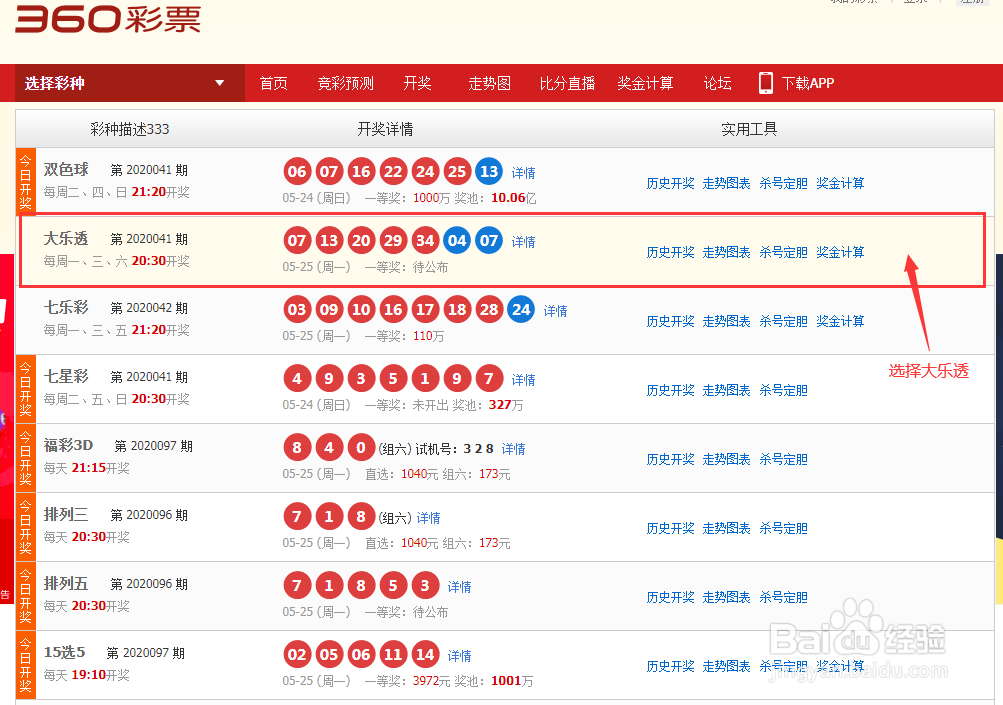Click 详情 in the 15选5 row
This screenshot has height=705, width=1003.
(x=459, y=656)
